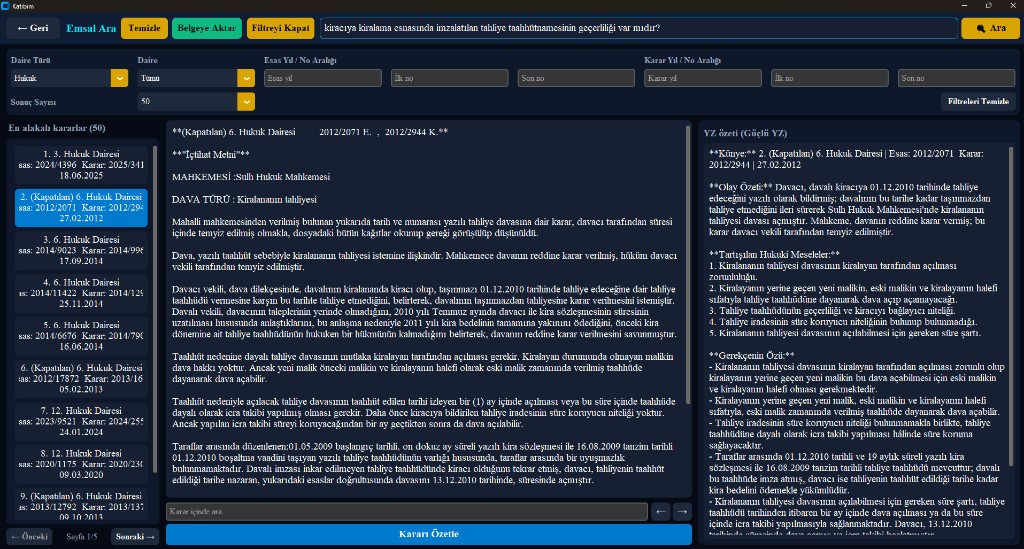Open result 9, Kapatılan 6. Hukuk Dairesi 2013/12792
1024x549 pixels.
[x=81, y=506]
